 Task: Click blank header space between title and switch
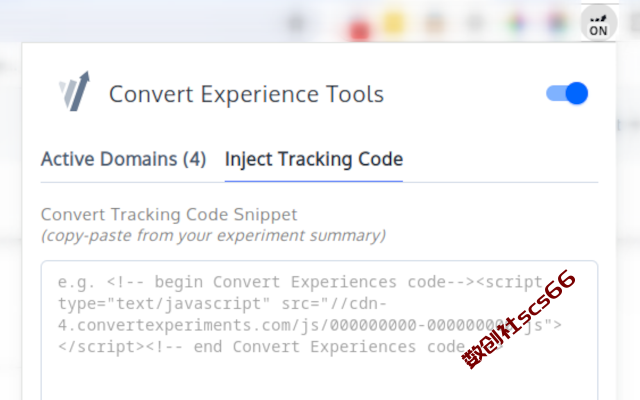(x=465, y=94)
